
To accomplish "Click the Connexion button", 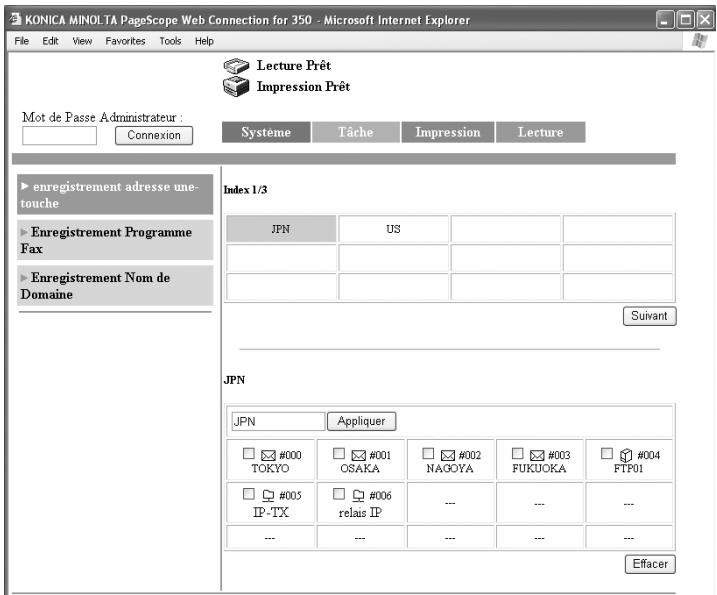I will pos(154,135).
